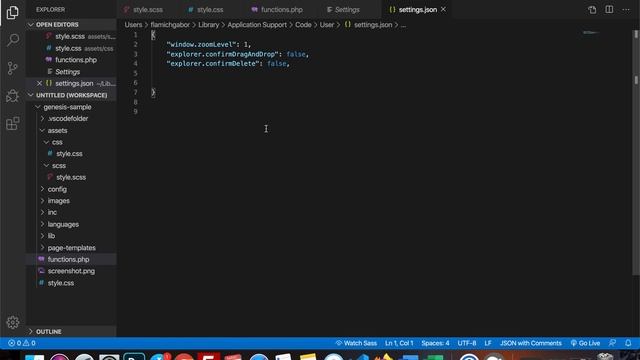Click the User breadcrumb segment

tap(327, 25)
